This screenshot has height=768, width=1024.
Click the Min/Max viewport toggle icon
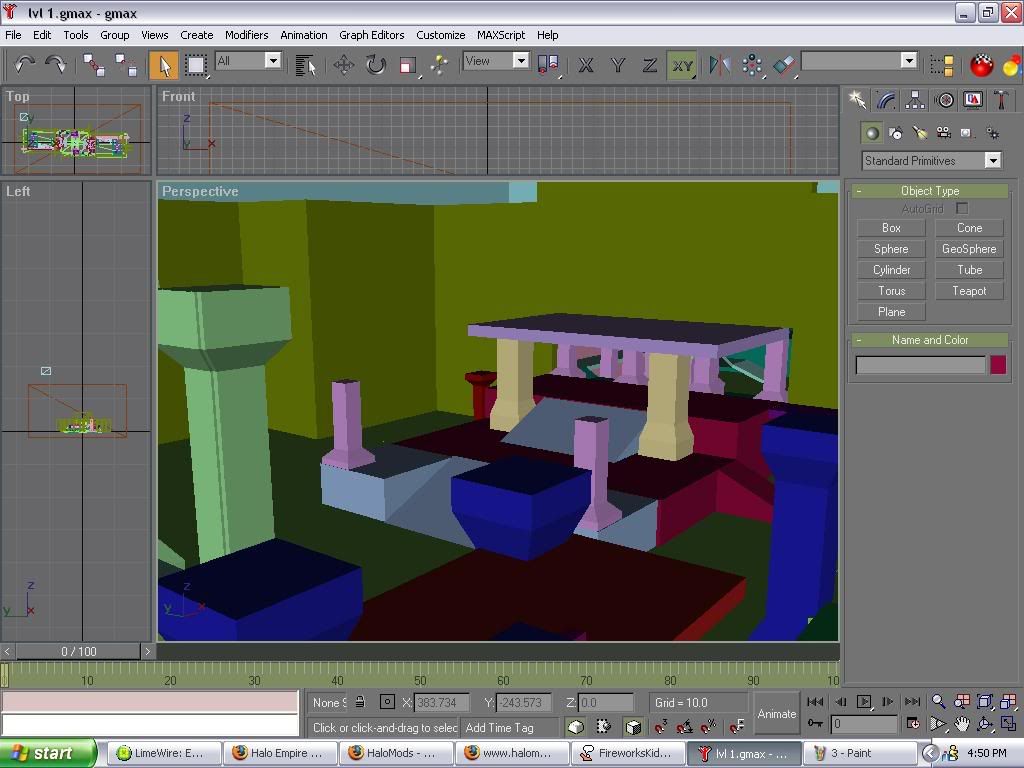coord(1008,724)
